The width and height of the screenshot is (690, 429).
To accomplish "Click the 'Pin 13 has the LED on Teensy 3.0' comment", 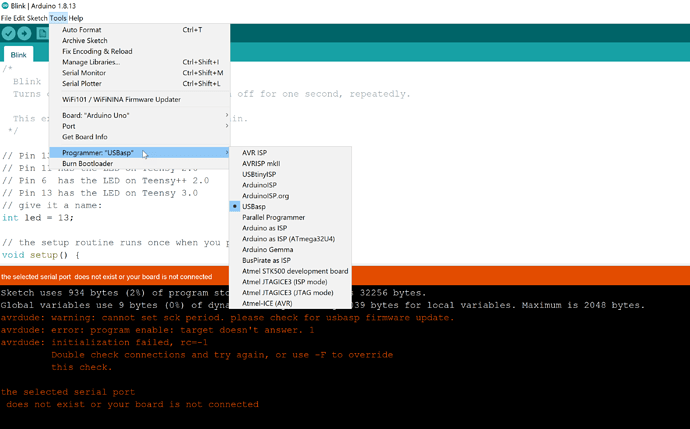I will (100, 193).
